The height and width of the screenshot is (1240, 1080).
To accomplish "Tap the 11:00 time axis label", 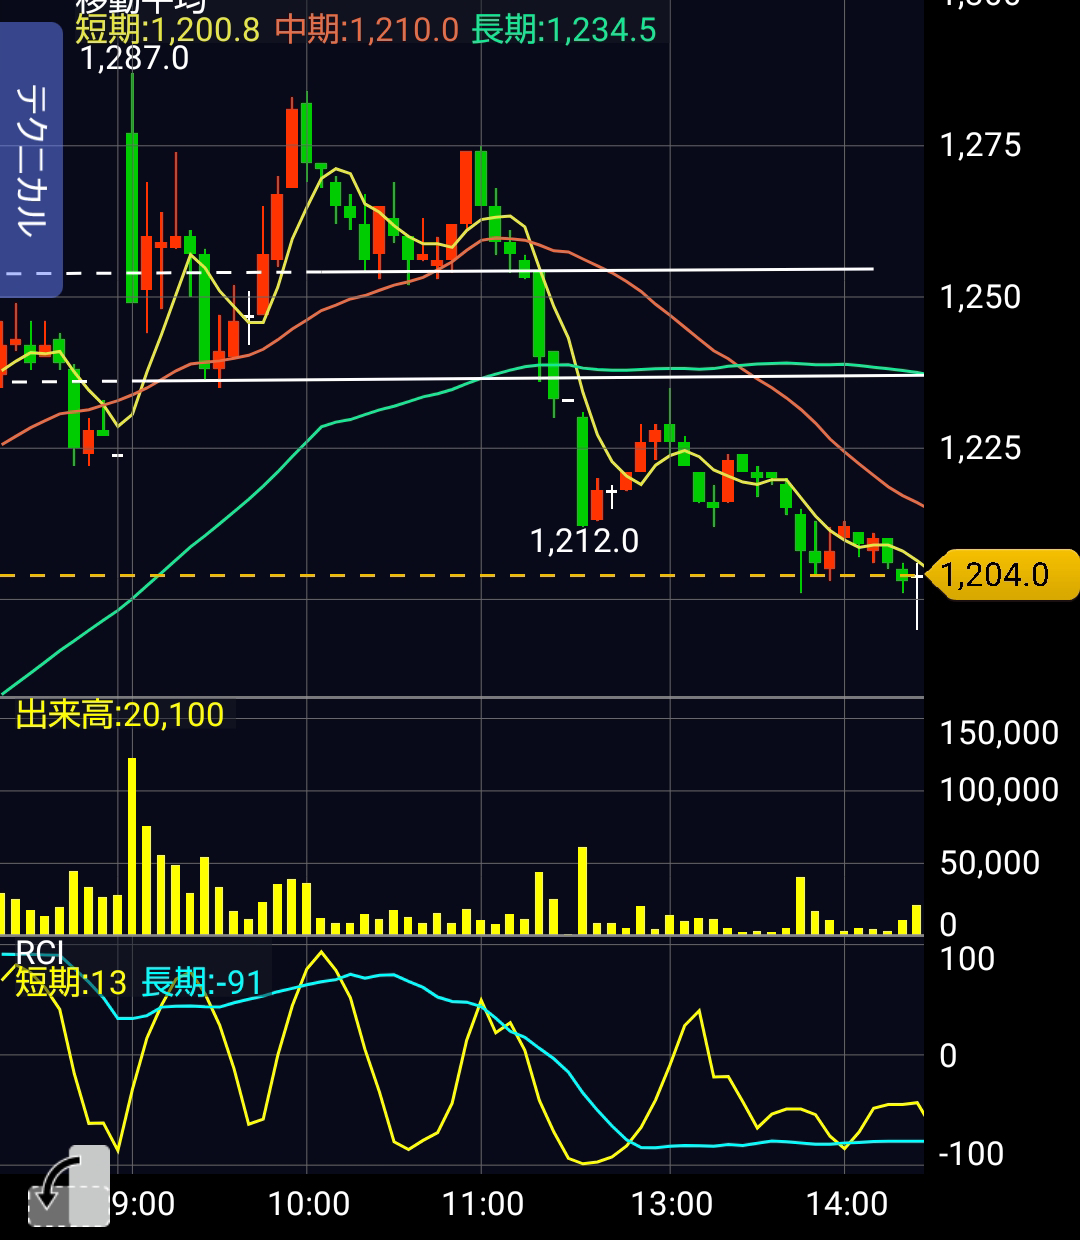I will pyautogui.click(x=483, y=1203).
